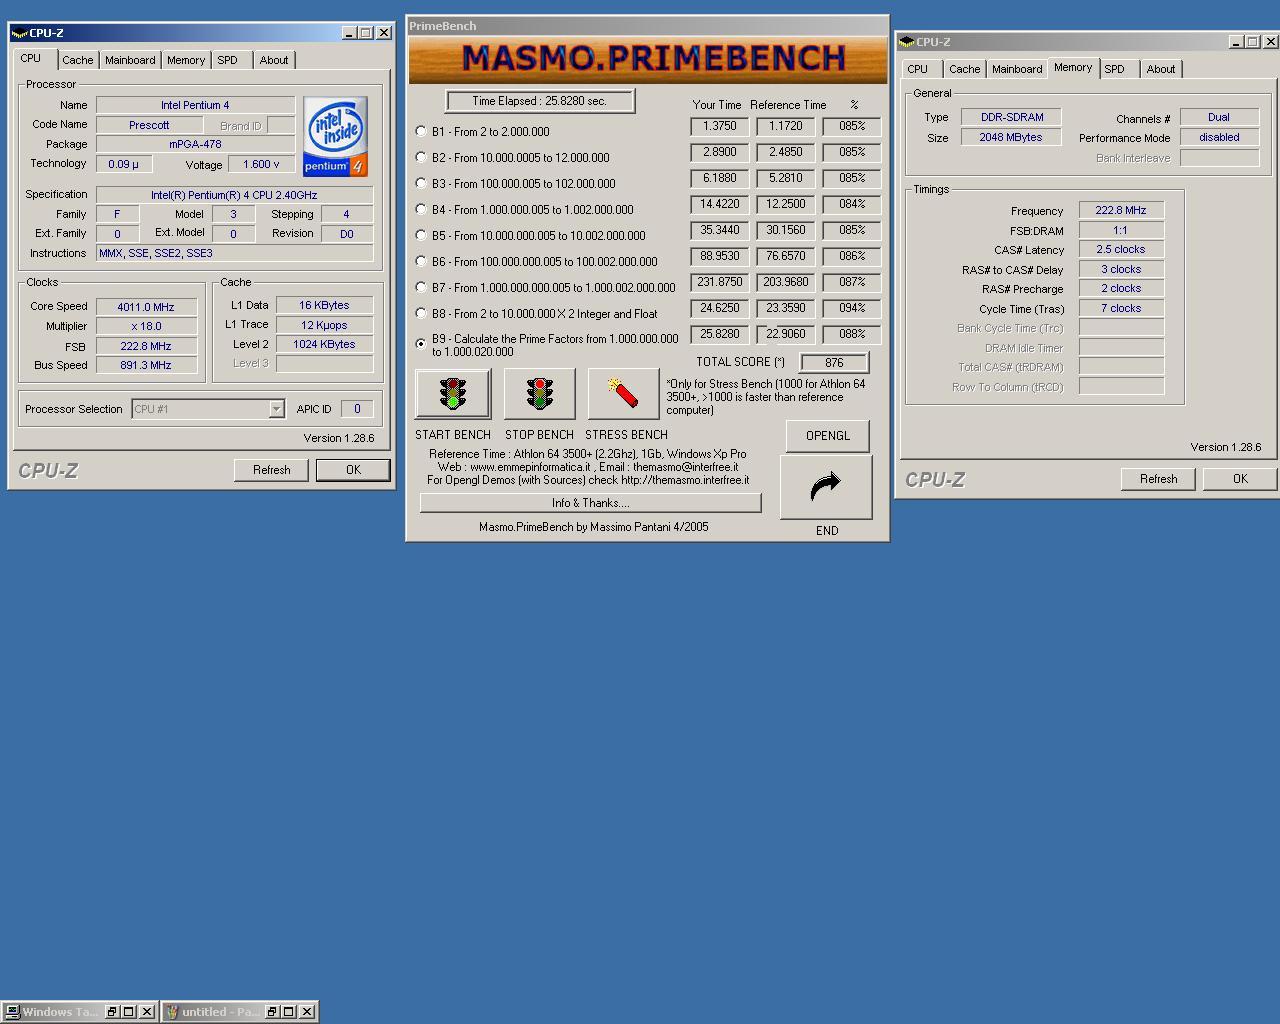Click the TOTAL SCORE field showing 876
This screenshot has width=1280, height=1024.
tap(834, 362)
